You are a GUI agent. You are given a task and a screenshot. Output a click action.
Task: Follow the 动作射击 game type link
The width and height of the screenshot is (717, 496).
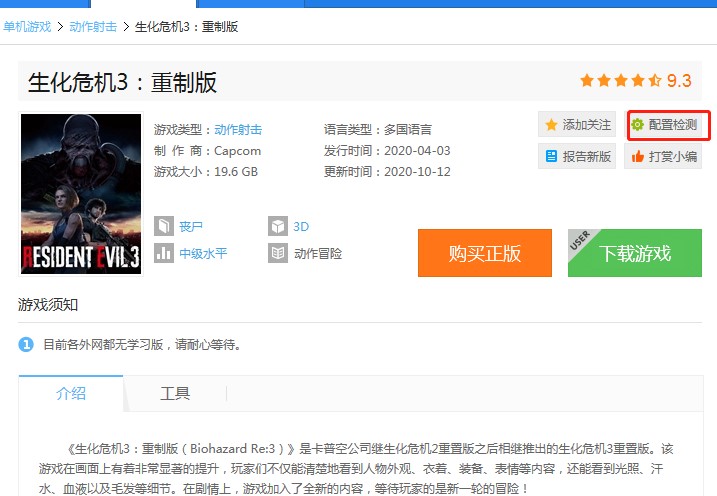coord(238,130)
